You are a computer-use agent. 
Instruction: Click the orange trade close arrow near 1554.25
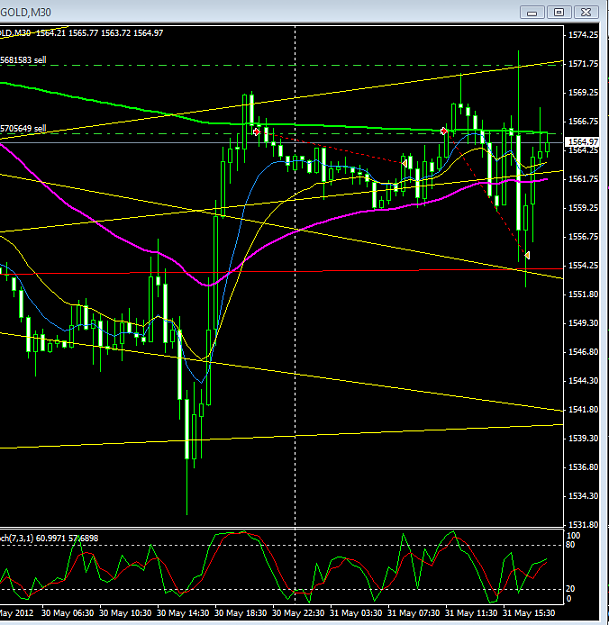point(527,255)
